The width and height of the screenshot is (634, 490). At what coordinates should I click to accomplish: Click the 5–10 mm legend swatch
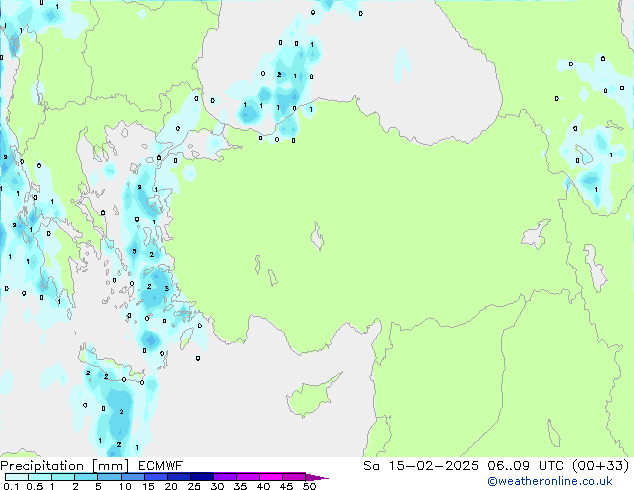[x=110, y=477]
